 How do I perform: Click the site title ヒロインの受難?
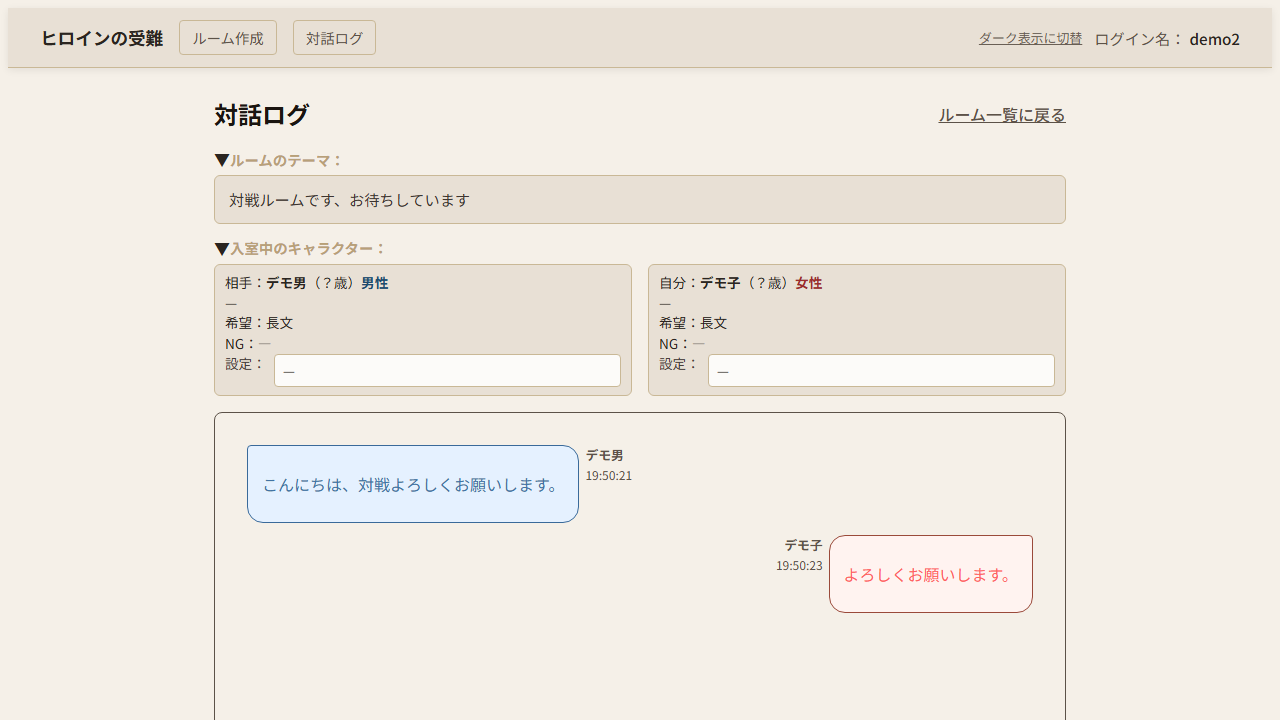(101, 37)
